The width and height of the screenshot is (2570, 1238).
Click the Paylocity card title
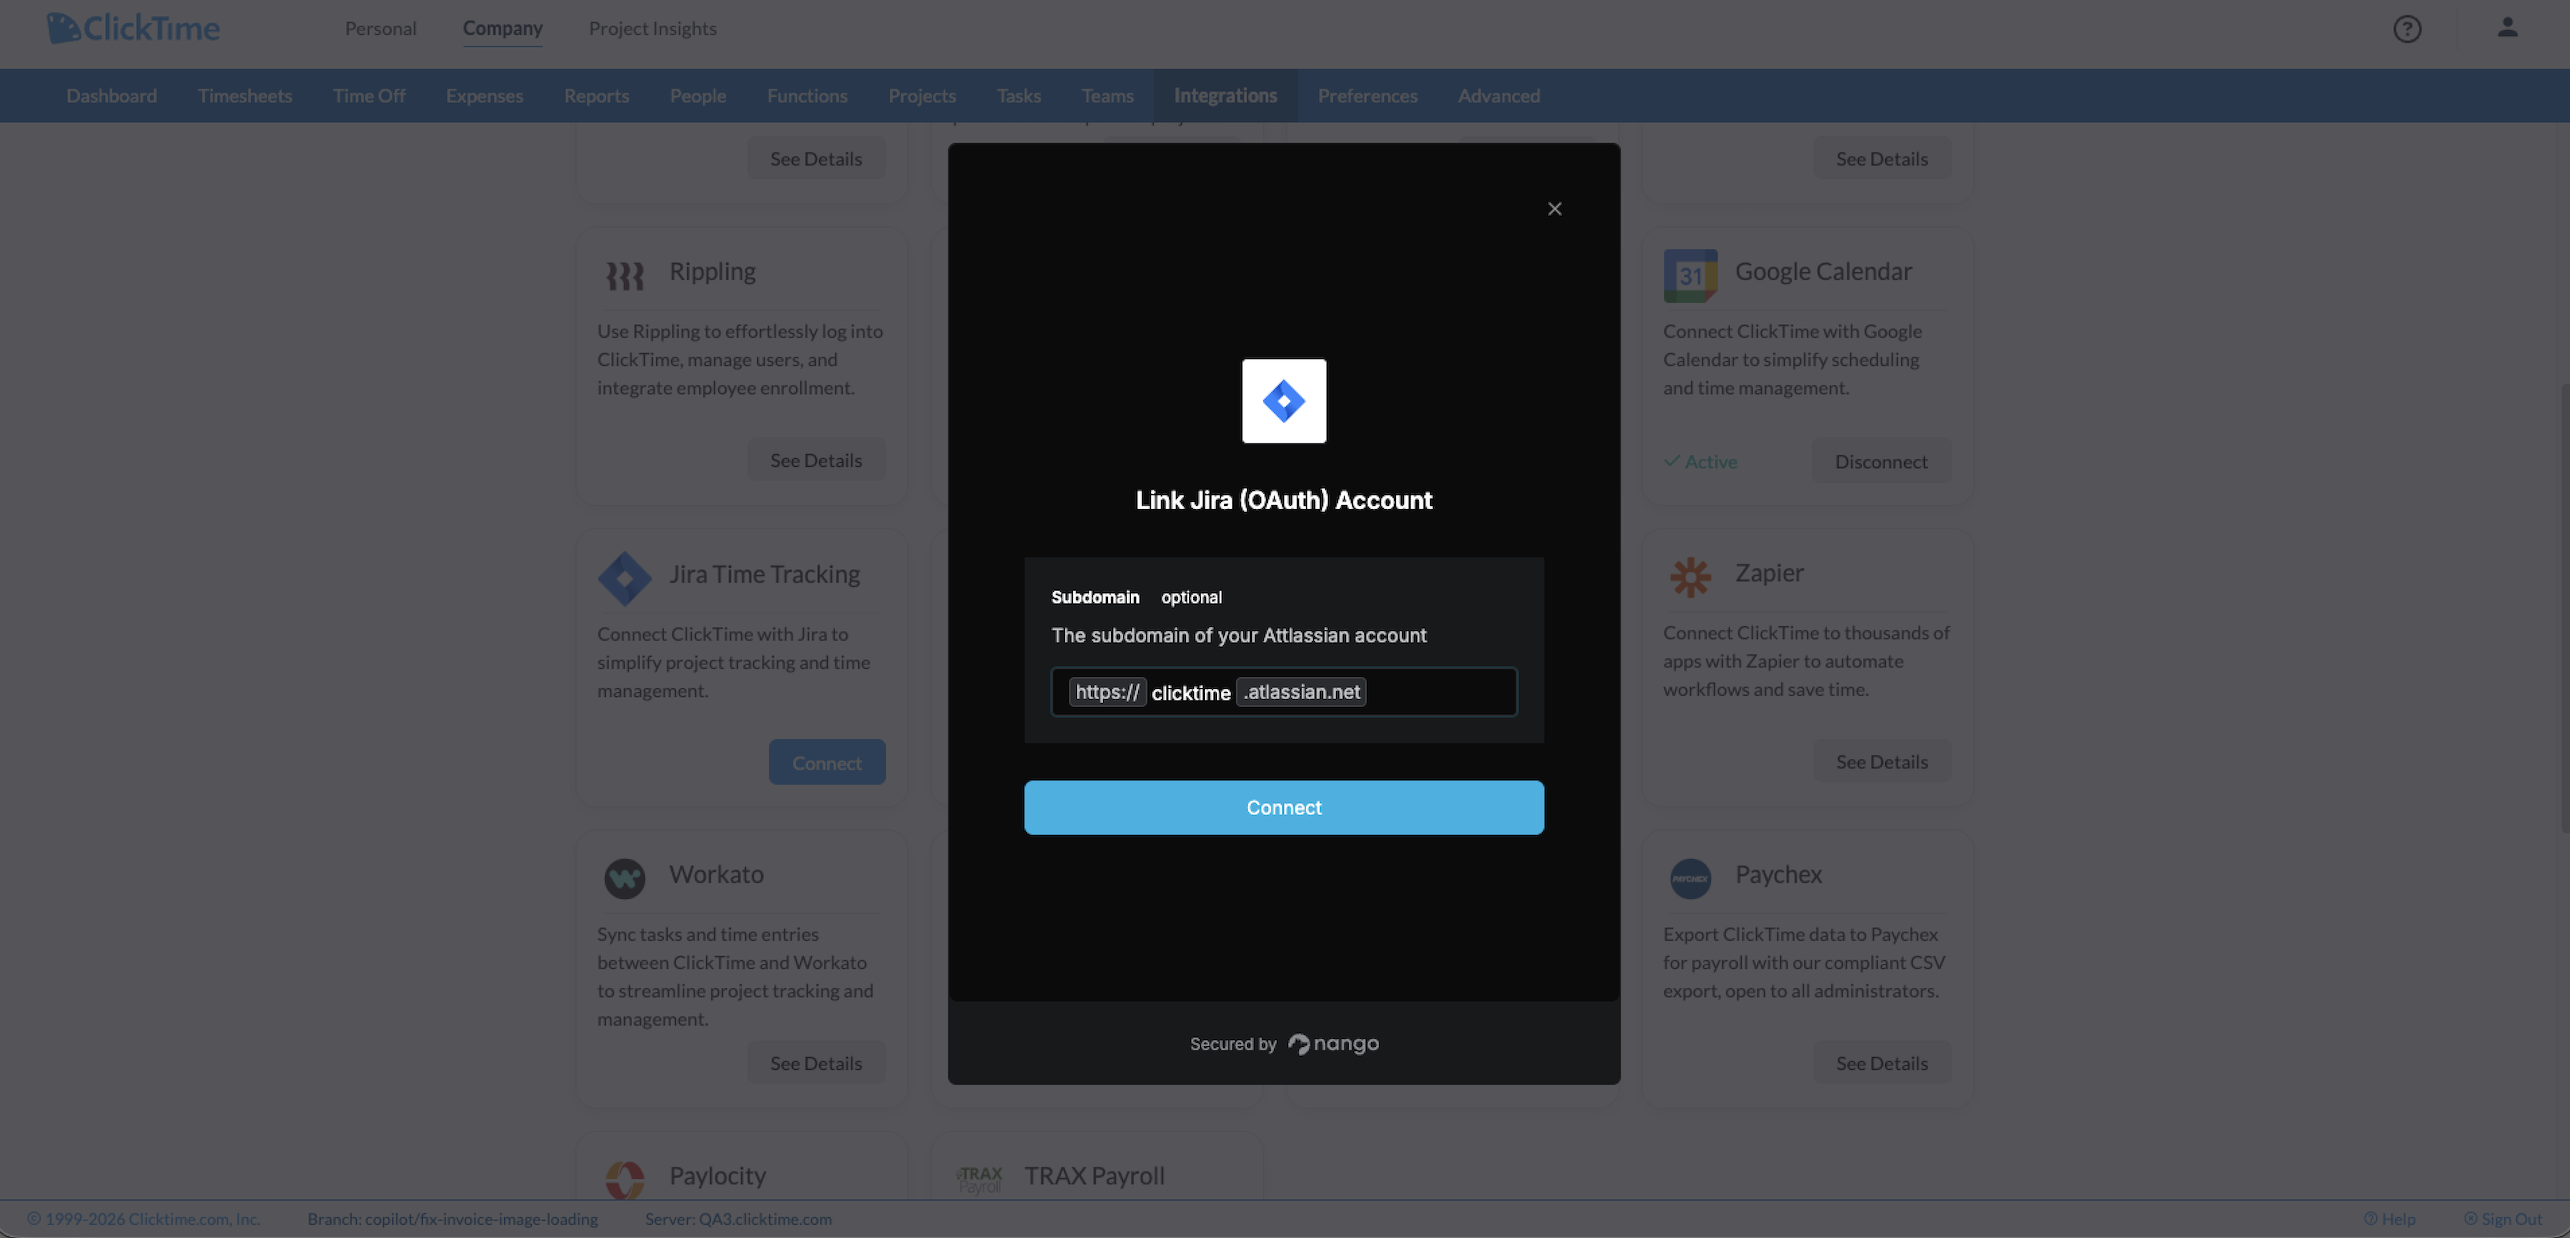tap(717, 1175)
